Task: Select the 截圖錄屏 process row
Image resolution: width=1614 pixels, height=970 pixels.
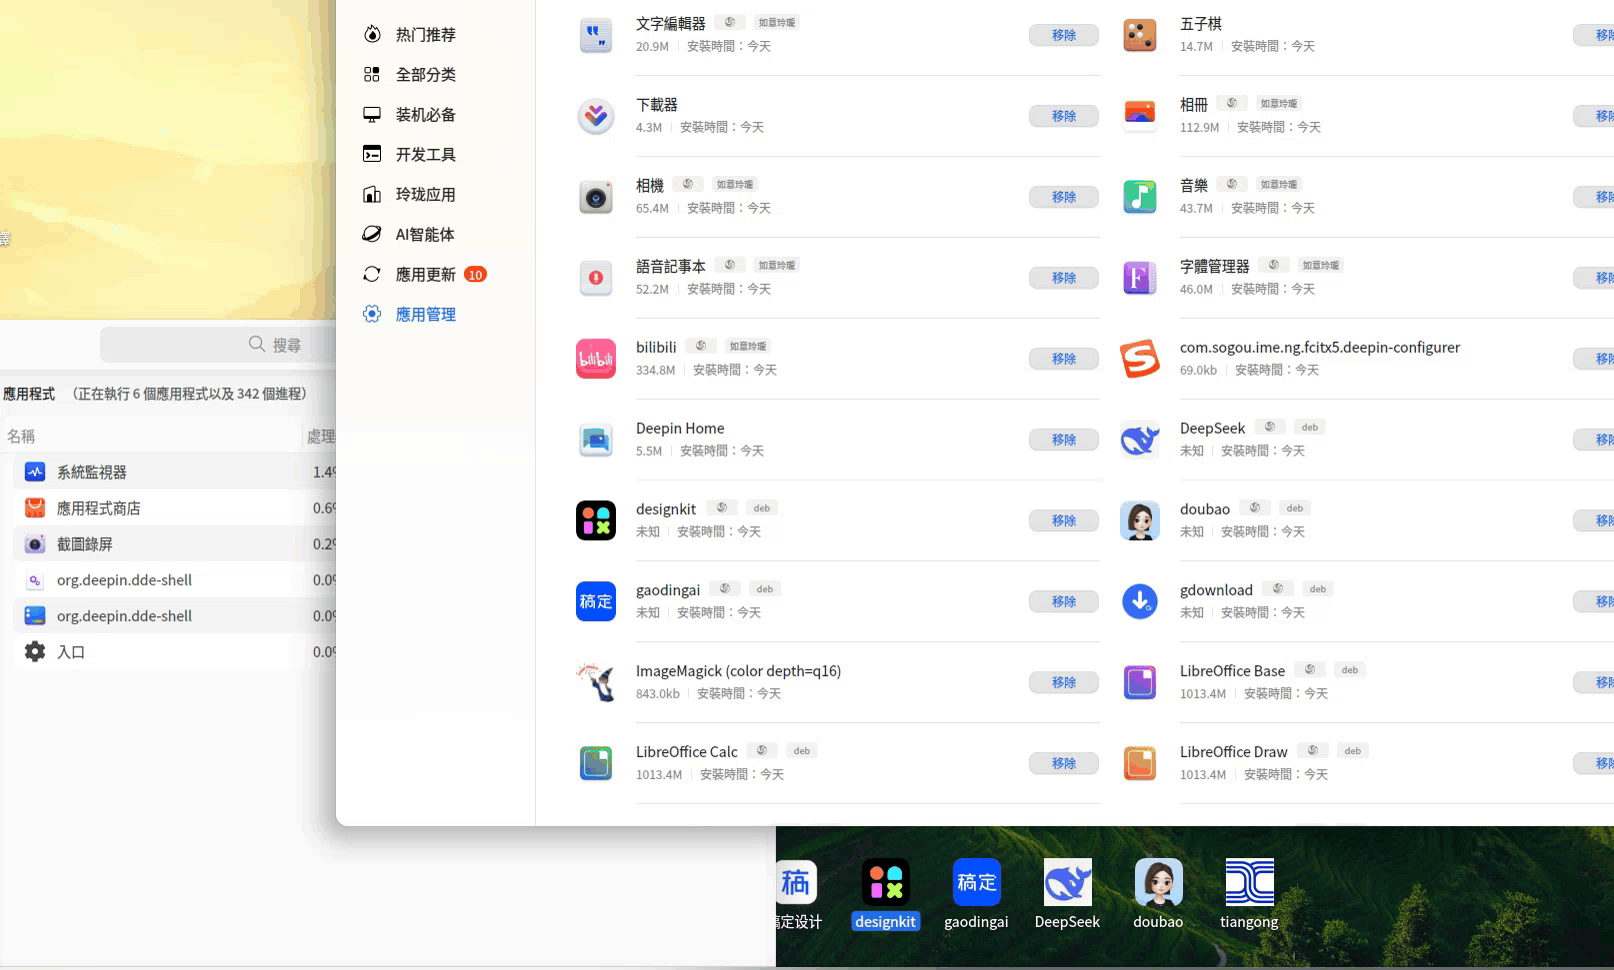Action: point(175,544)
